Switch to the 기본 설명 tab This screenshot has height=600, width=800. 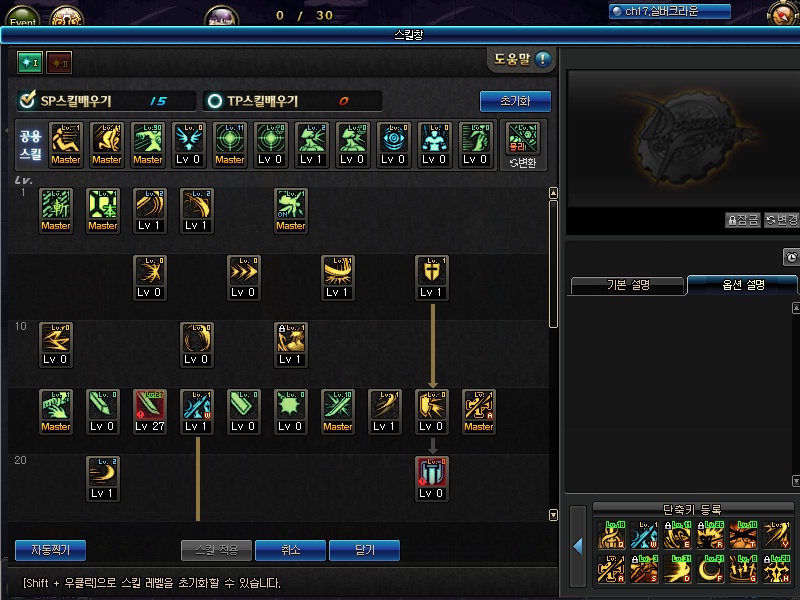pyautogui.click(x=628, y=285)
